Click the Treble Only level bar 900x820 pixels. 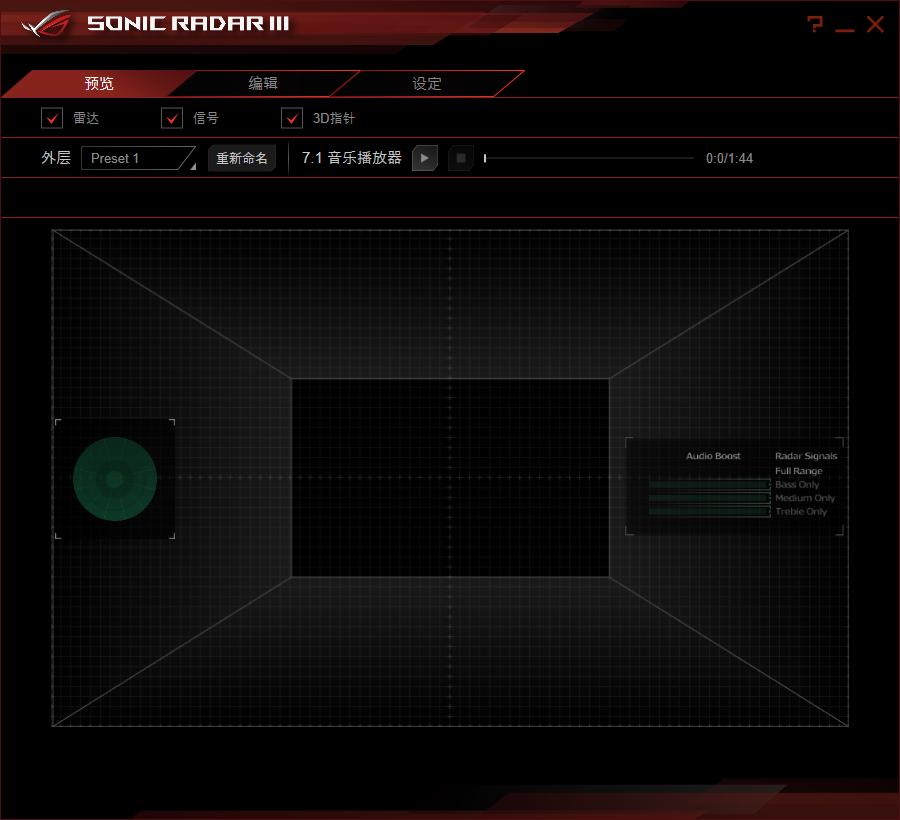point(709,511)
